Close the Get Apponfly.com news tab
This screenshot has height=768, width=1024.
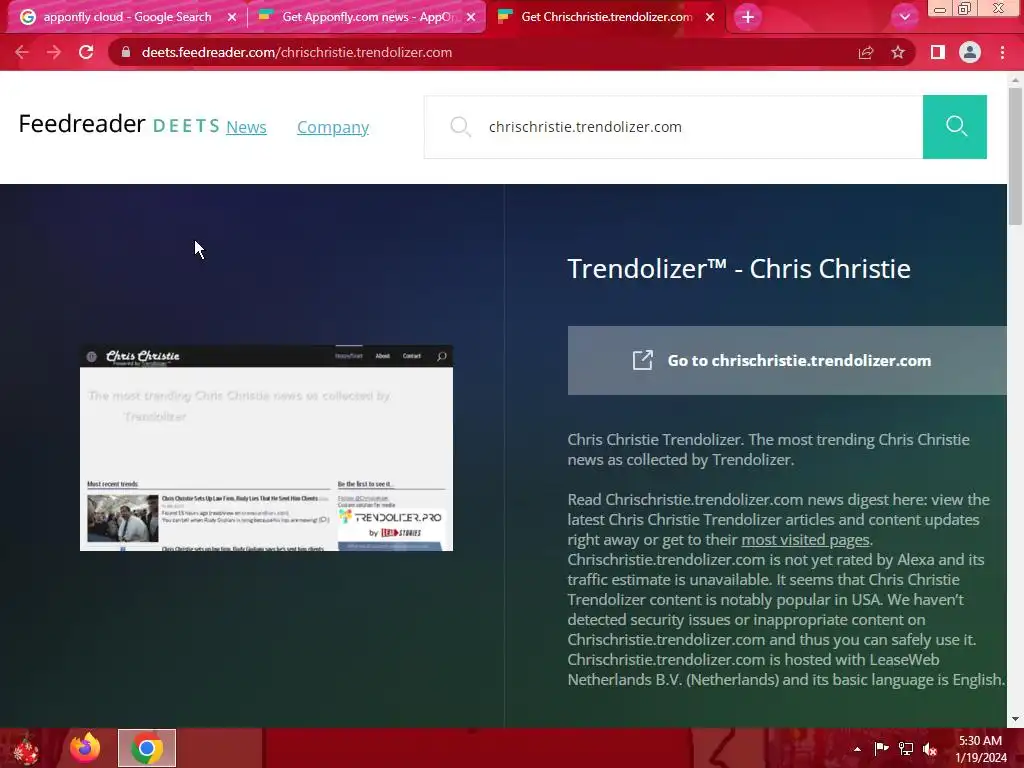471,17
